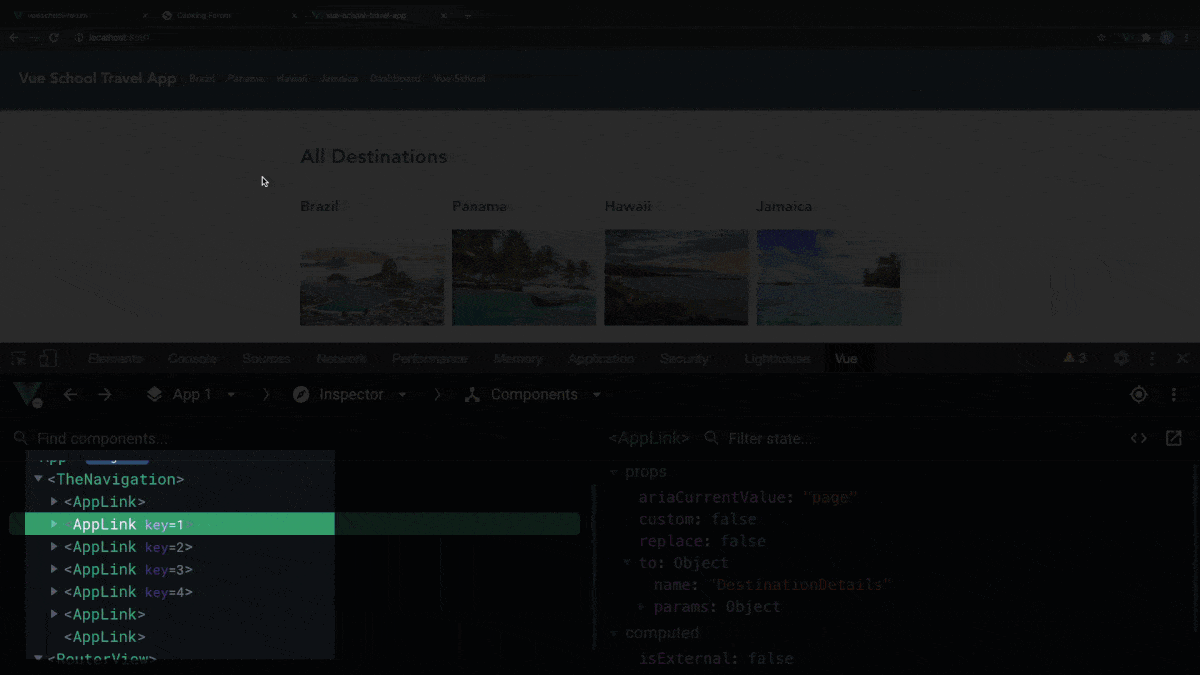Click the warnings counter showing 3
This screenshot has height=675, width=1200.
(x=1075, y=357)
